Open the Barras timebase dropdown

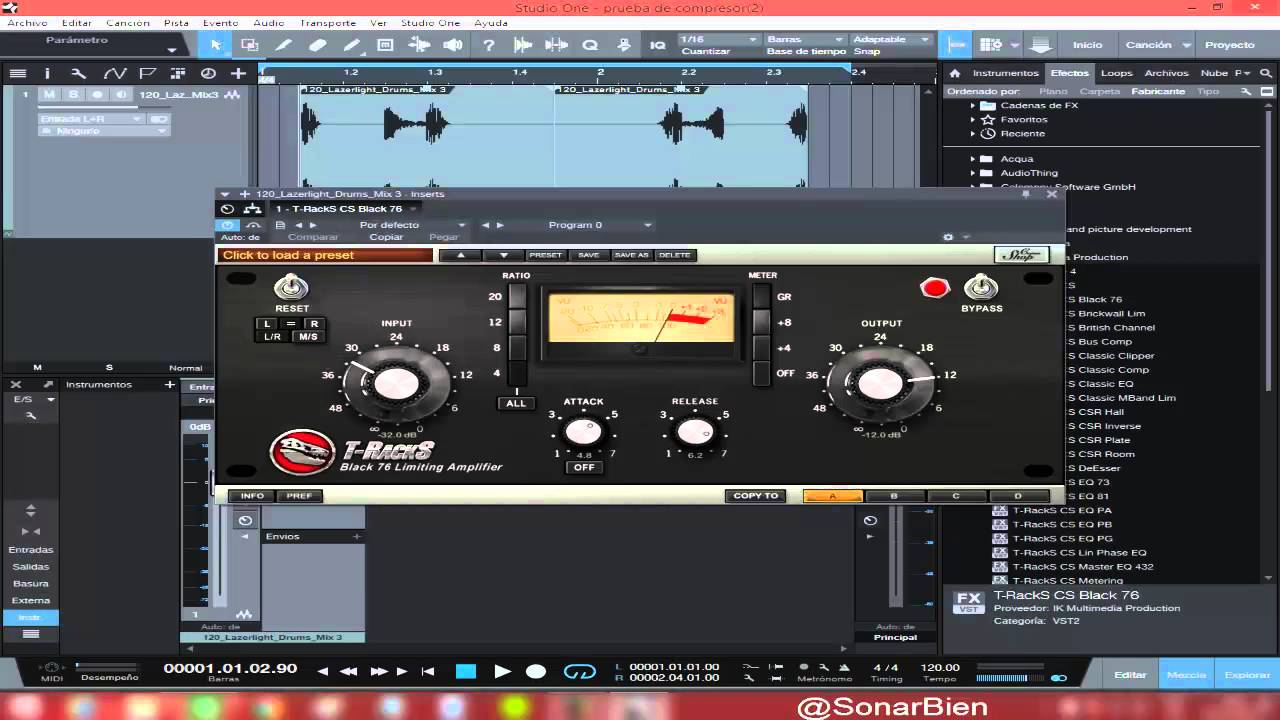[805, 39]
